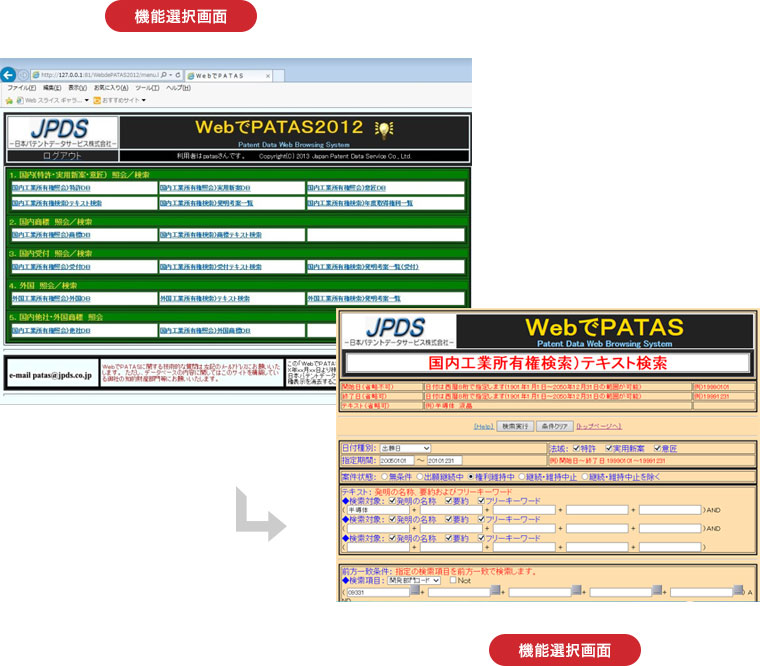The width and height of the screenshot is (760, 666).
Task: Toggle the 実用新案 law-area checkbox
Action: pos(609,448)
